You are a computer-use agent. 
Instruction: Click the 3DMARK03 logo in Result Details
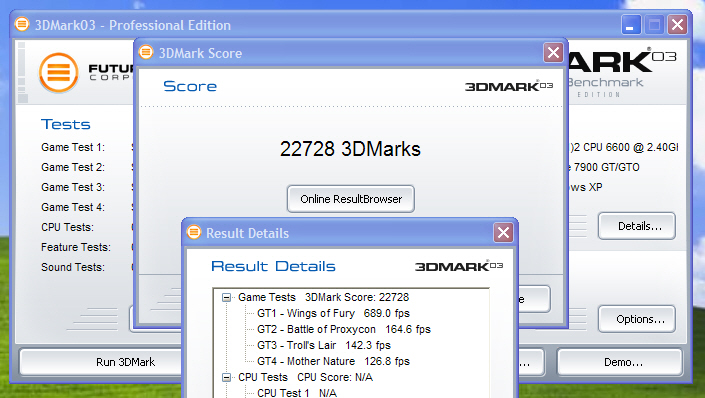[x=459, y=266]
